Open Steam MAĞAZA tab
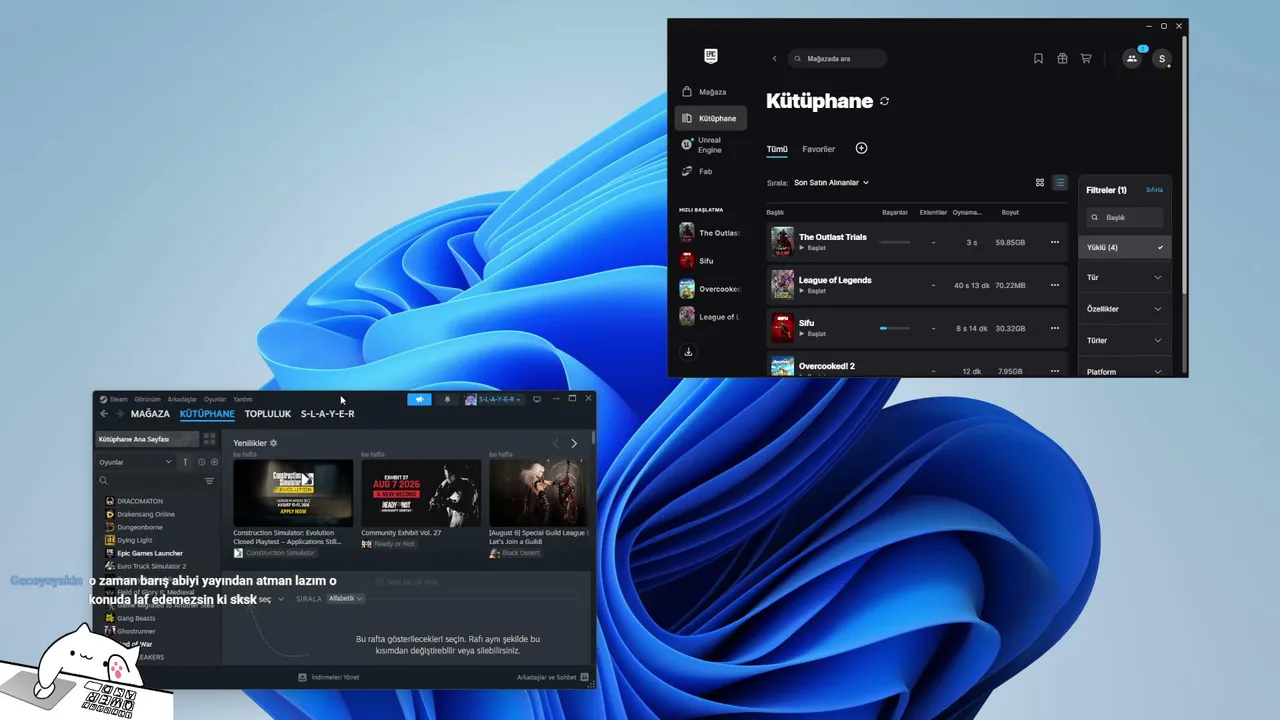Screen dimensions: 1280x720 point(150,414)
